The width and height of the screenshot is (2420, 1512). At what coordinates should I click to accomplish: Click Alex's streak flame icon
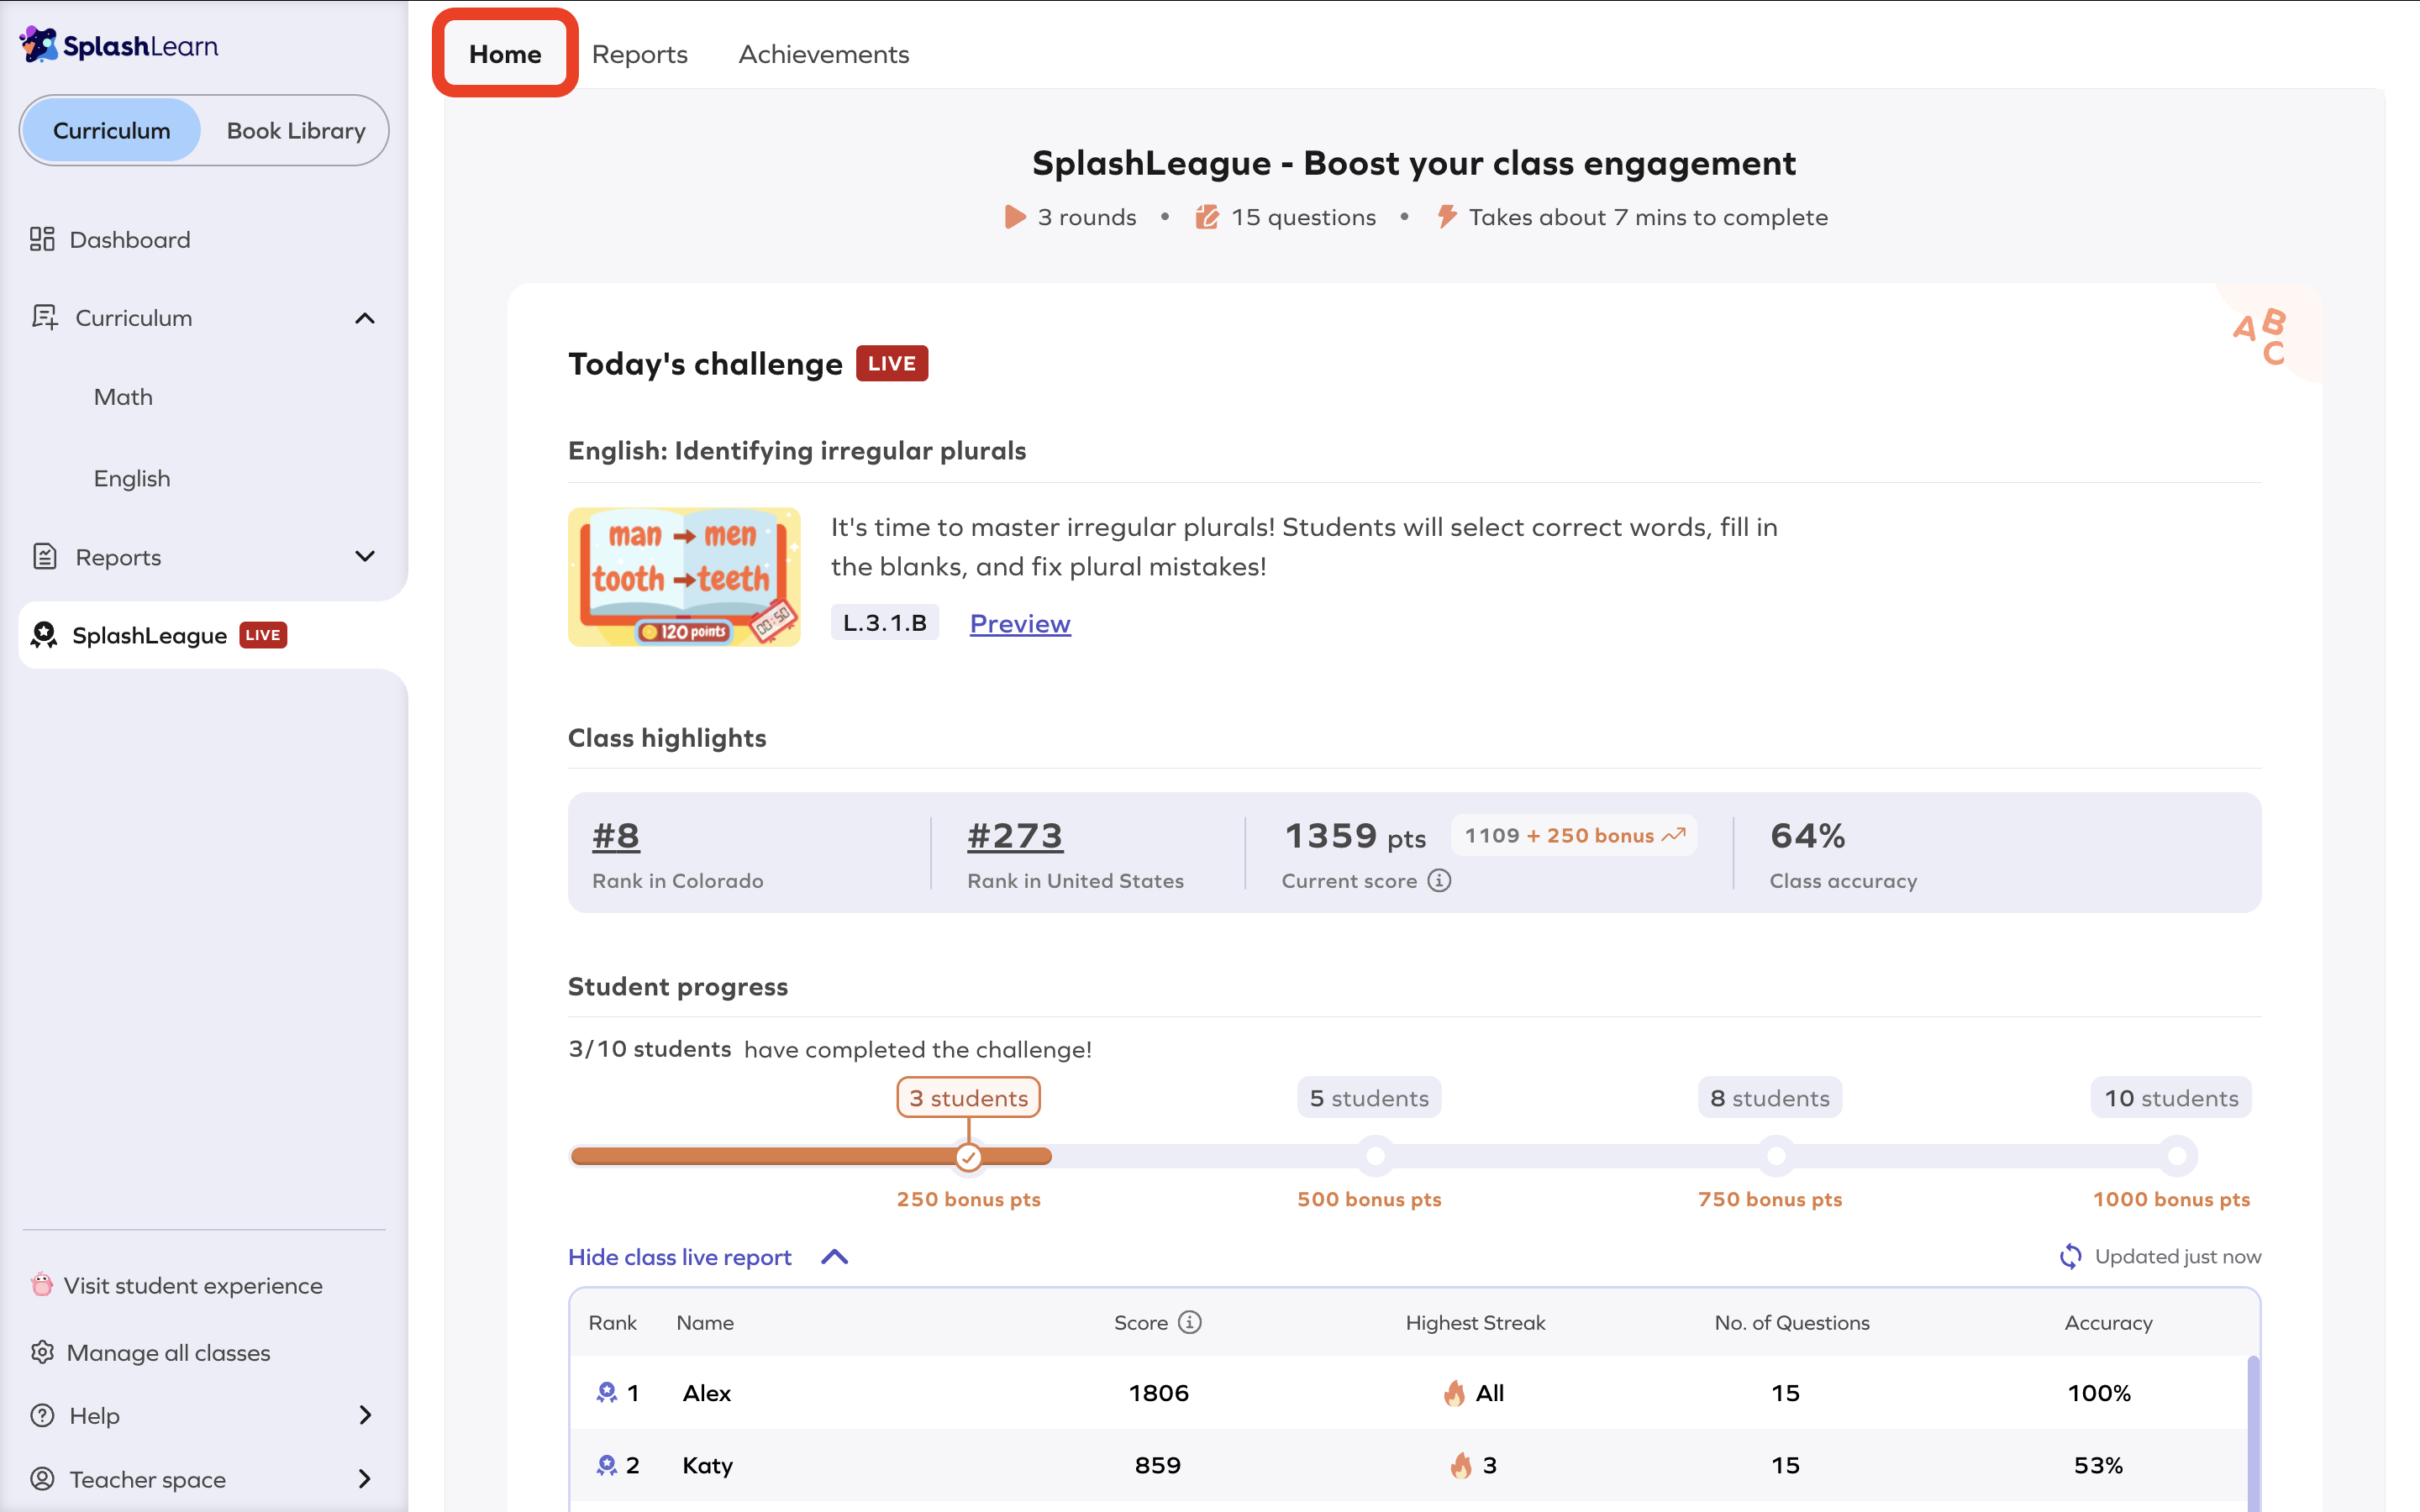click(x=1455, y=1392)
